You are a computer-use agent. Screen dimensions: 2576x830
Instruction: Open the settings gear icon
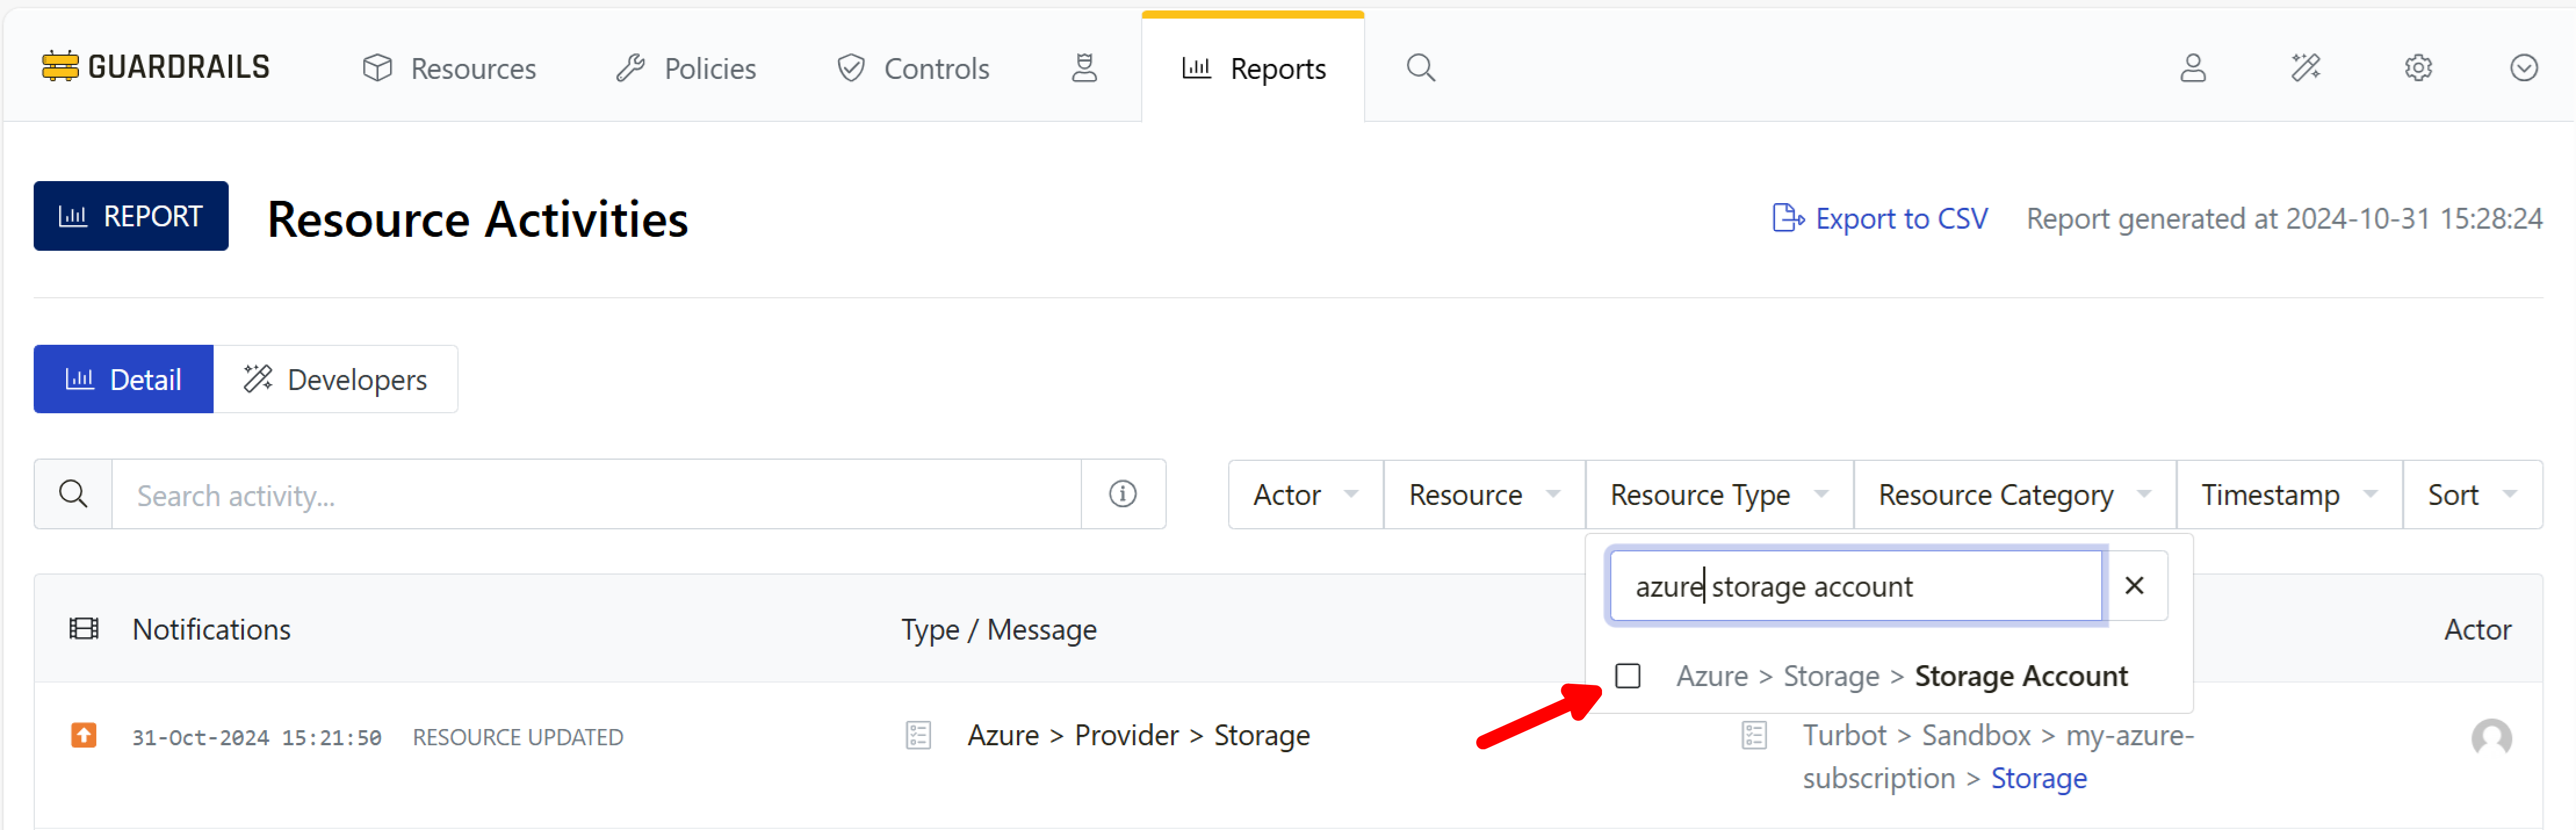pyautogui.click(x=2418, y=68)
